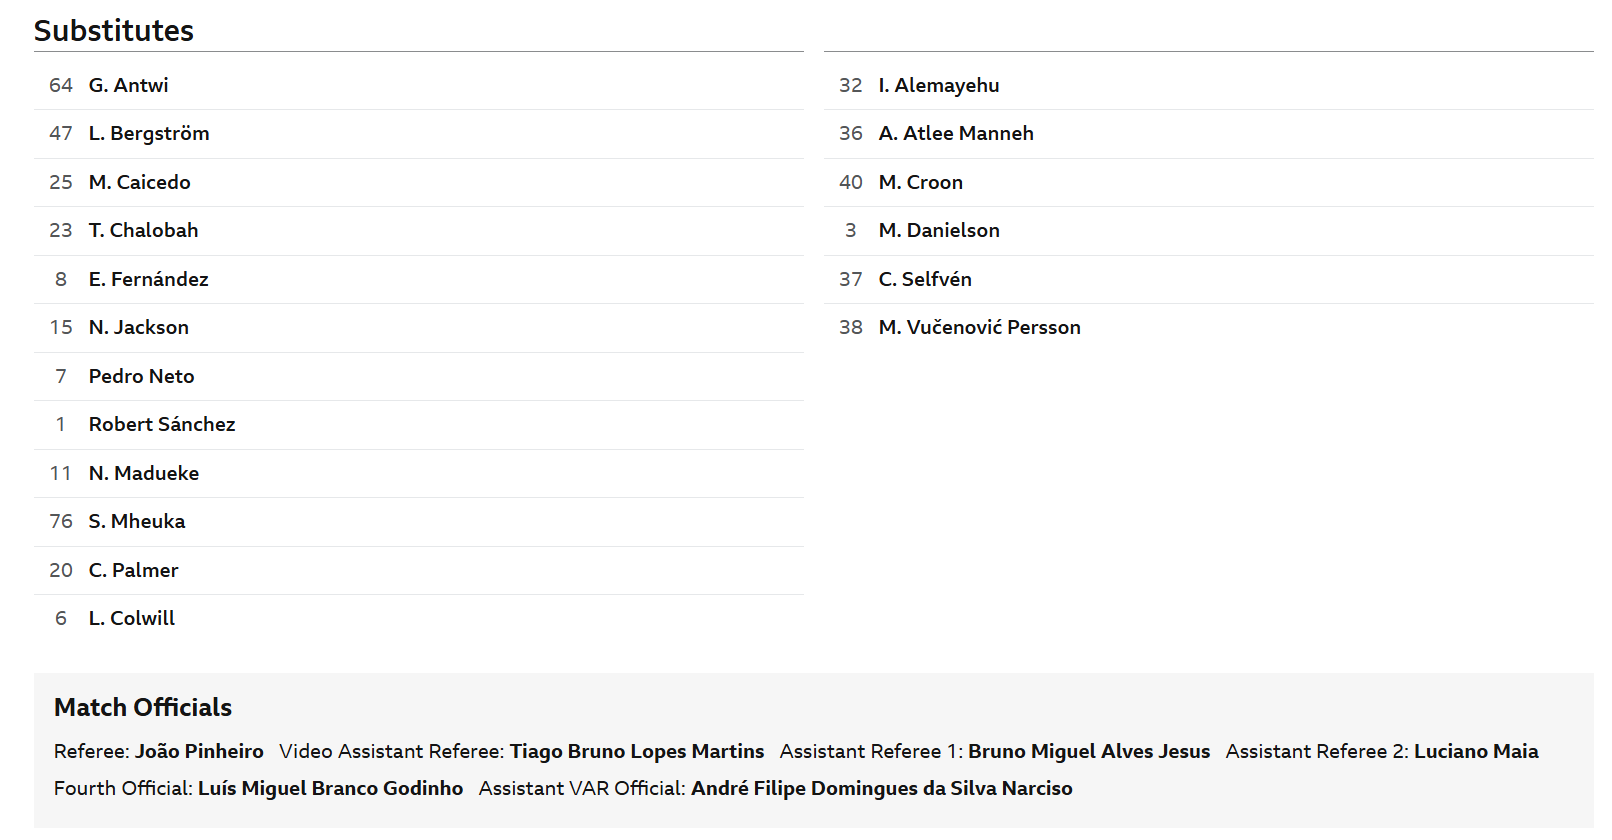Select substitute G. Antwi
The width and height of the screenshot is (1612, 840).
128,85
